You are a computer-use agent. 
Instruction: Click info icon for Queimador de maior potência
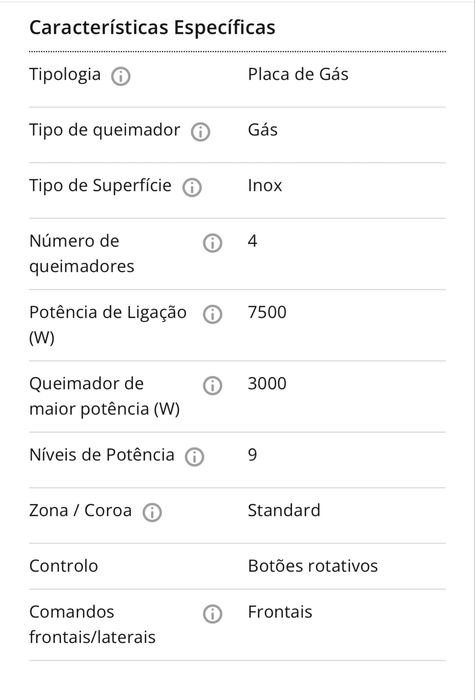pyautogui.click(x=212, y=386)
